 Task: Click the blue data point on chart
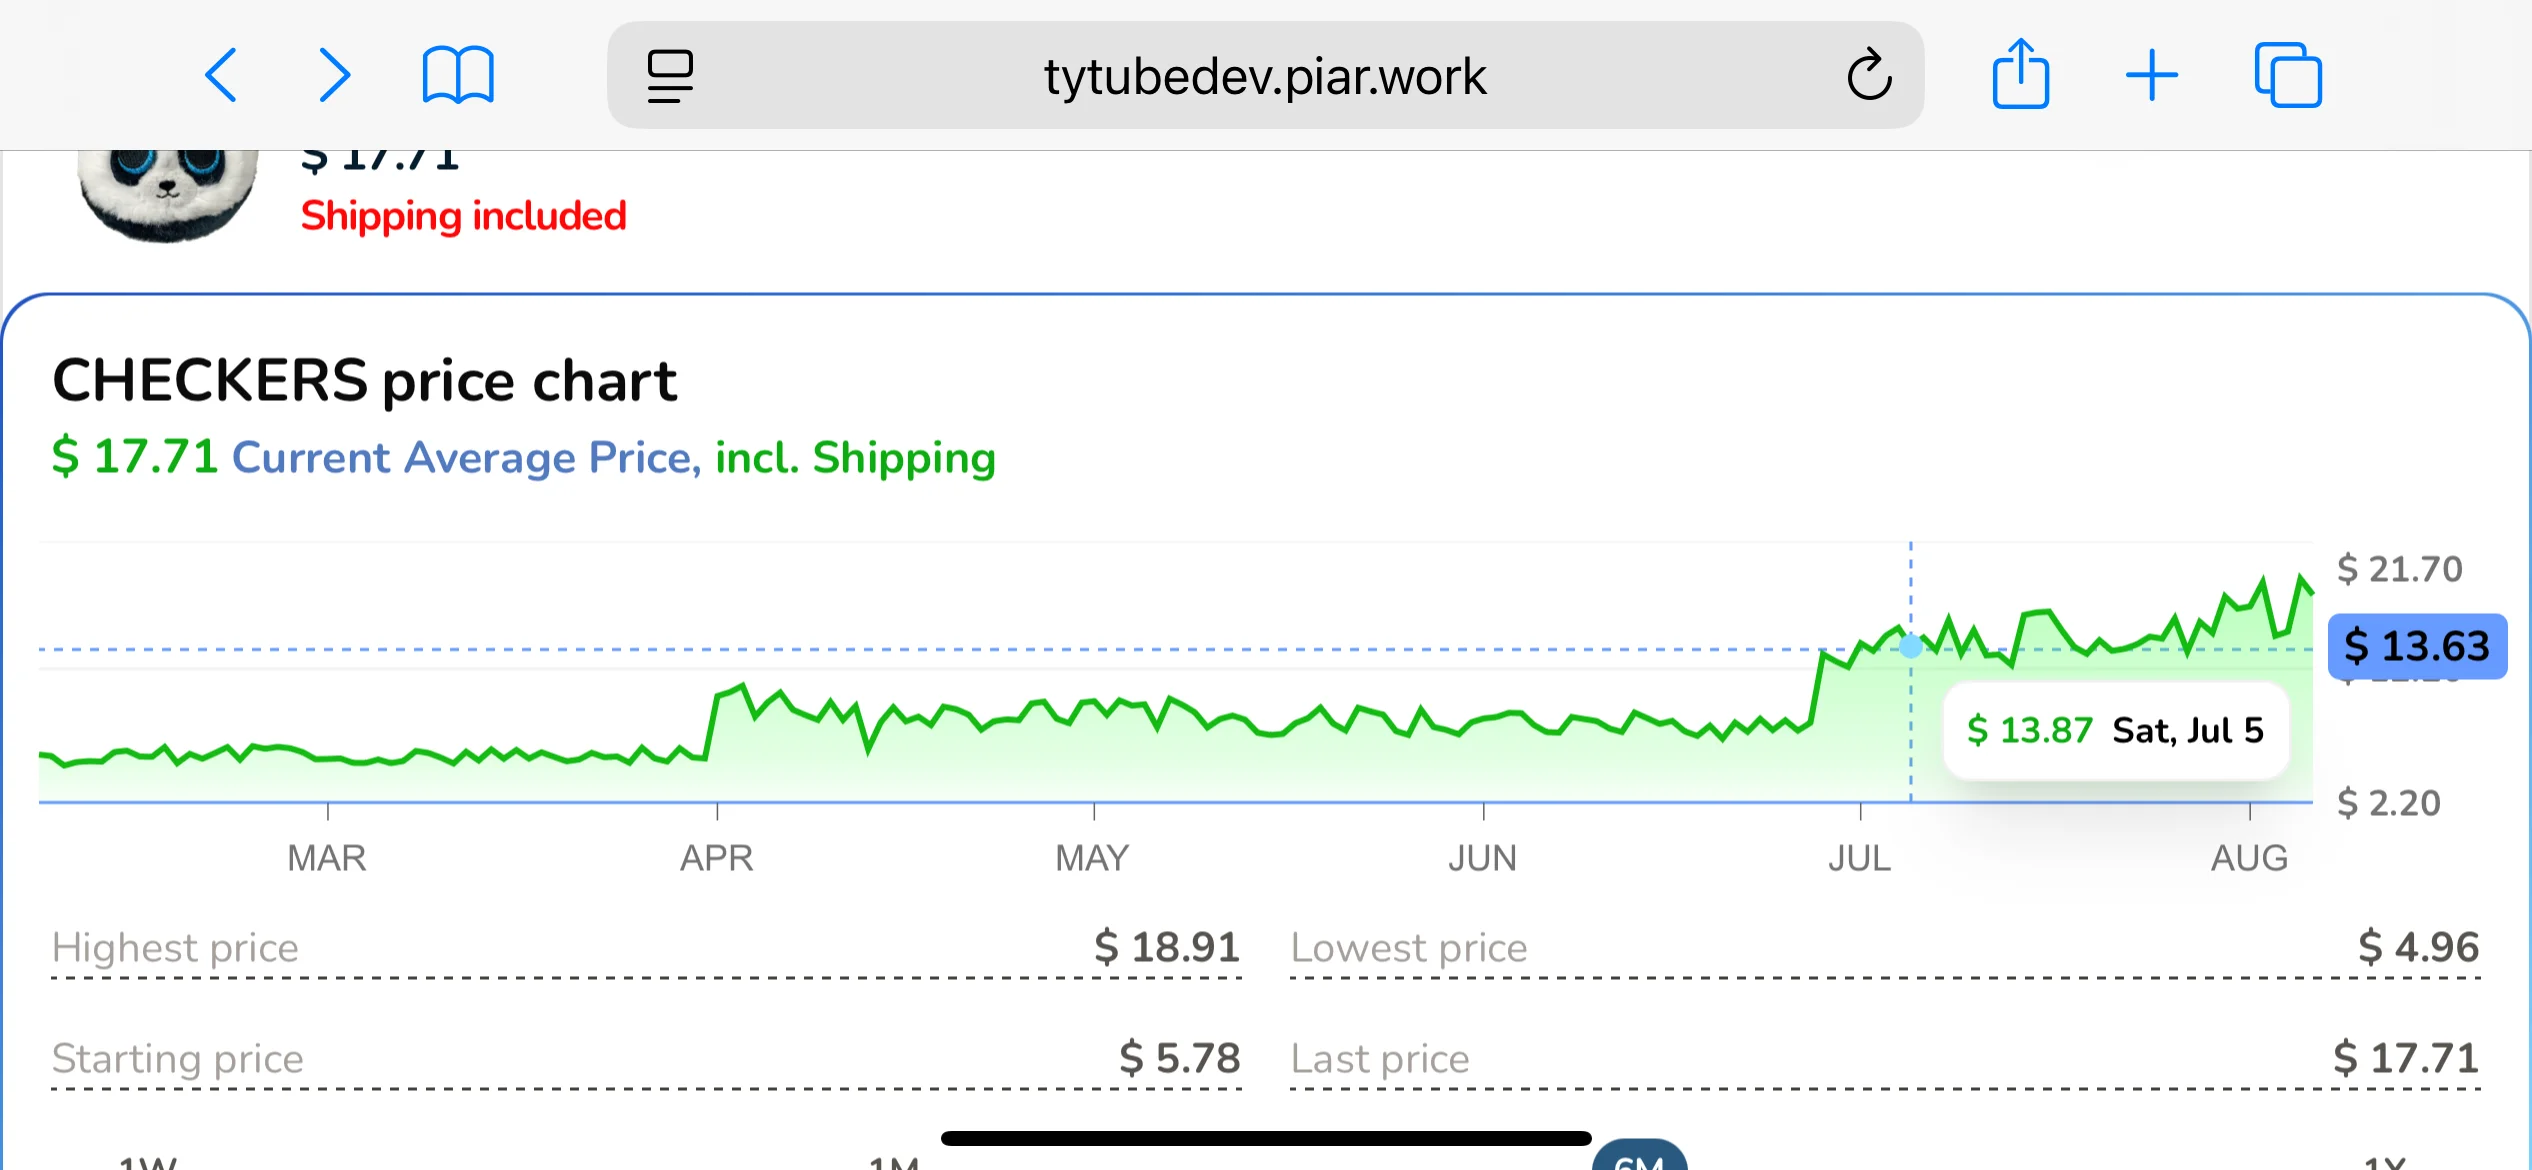pyautogui.click(x=1911, y=647)
